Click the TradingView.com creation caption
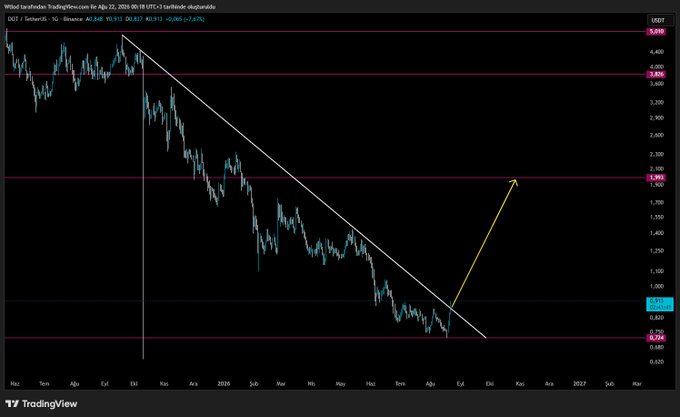The width and height of the screenshot is (680, 417). coord(110,7)
